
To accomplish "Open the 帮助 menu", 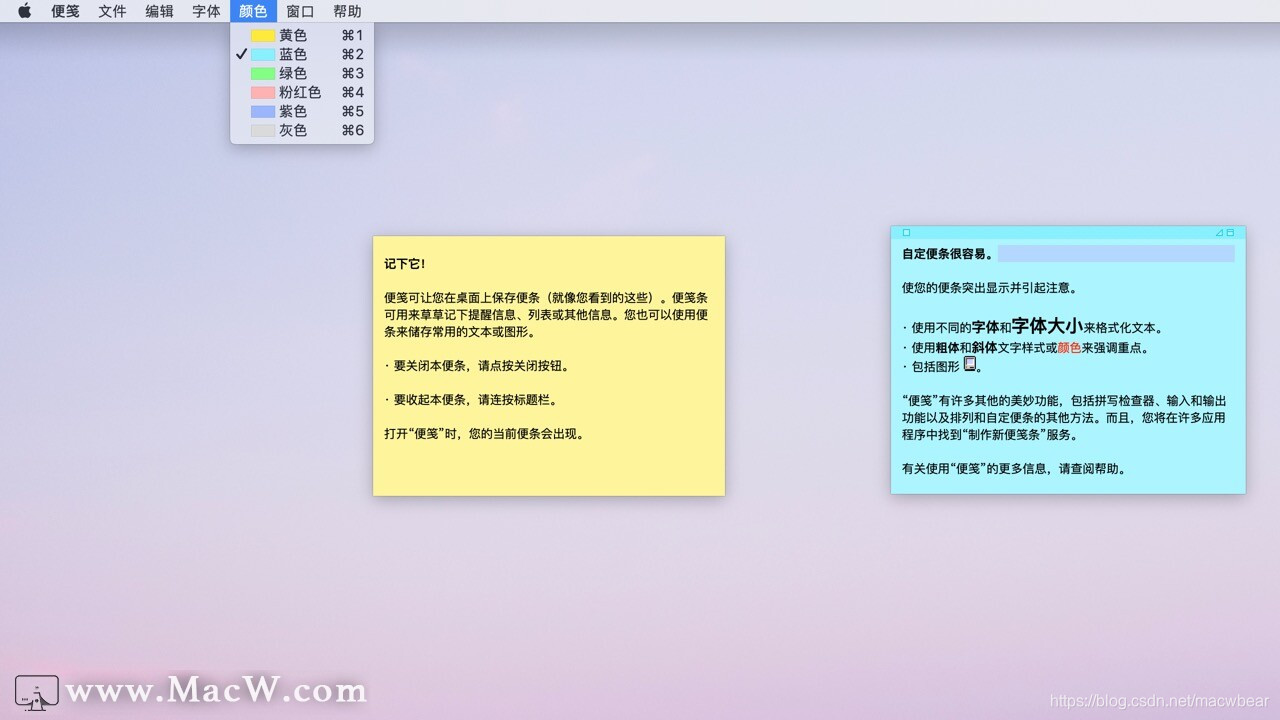I will (347, 11).
